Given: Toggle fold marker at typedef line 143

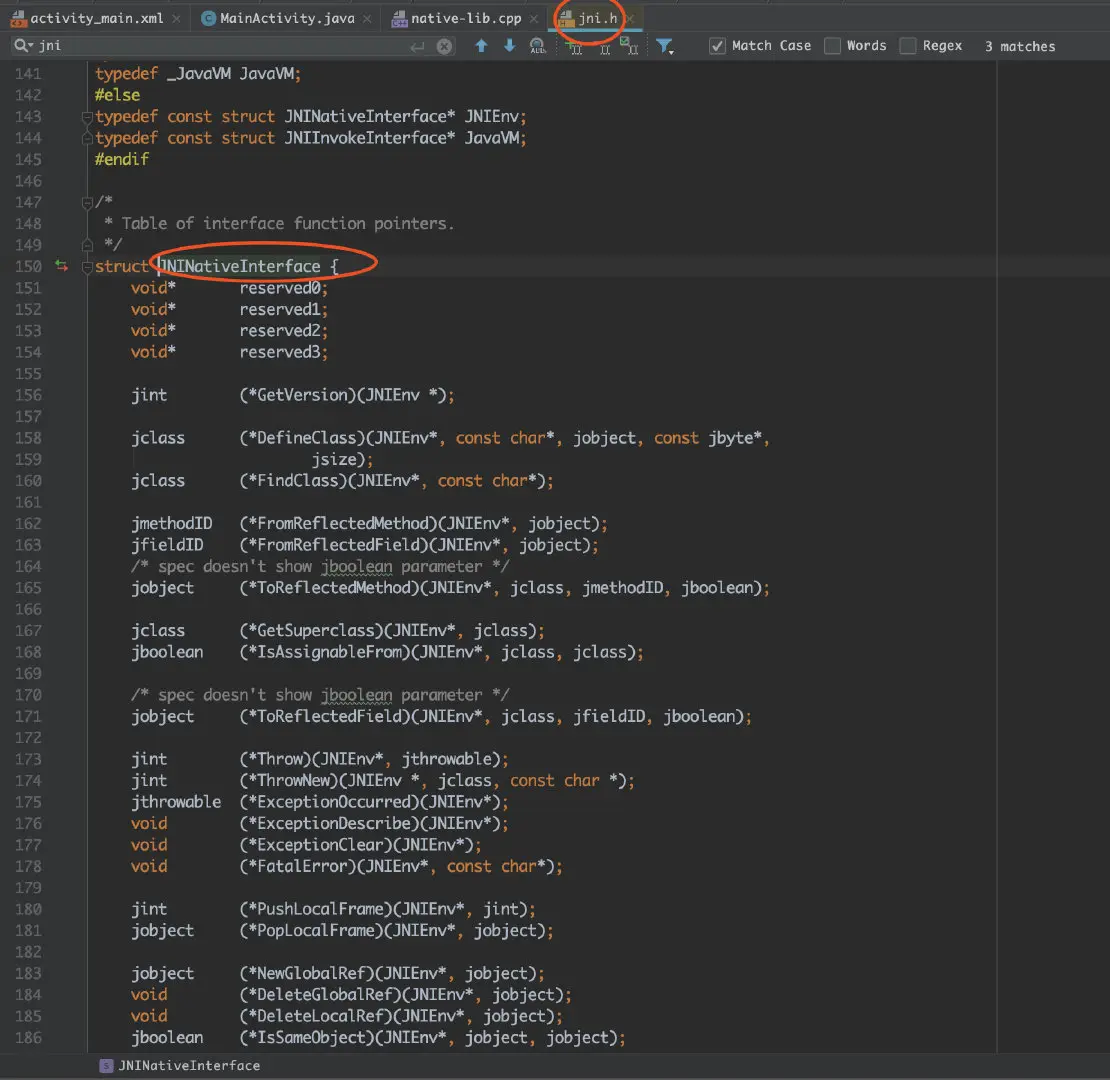Looking at the screenshot, I should pyautogui.click(x=88, y=117).
